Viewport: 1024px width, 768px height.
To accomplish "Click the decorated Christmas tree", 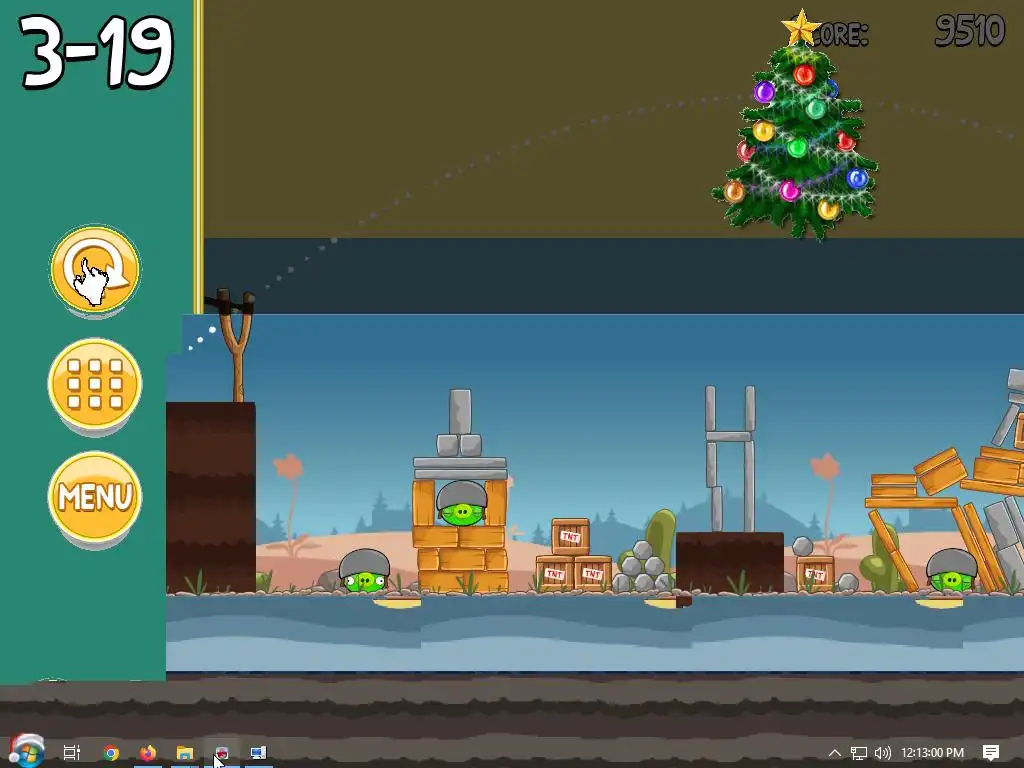I will pos(795,131).
